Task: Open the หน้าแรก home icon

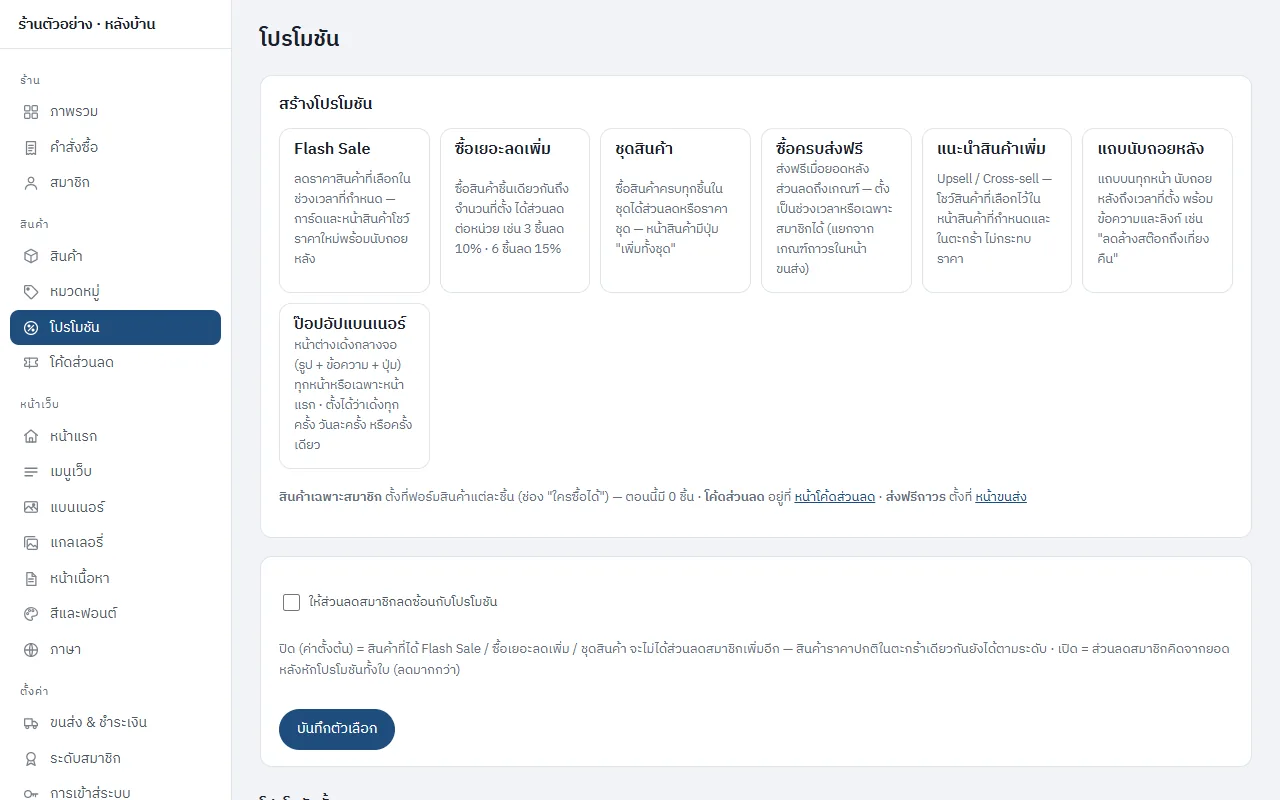Action: (31, 436)
